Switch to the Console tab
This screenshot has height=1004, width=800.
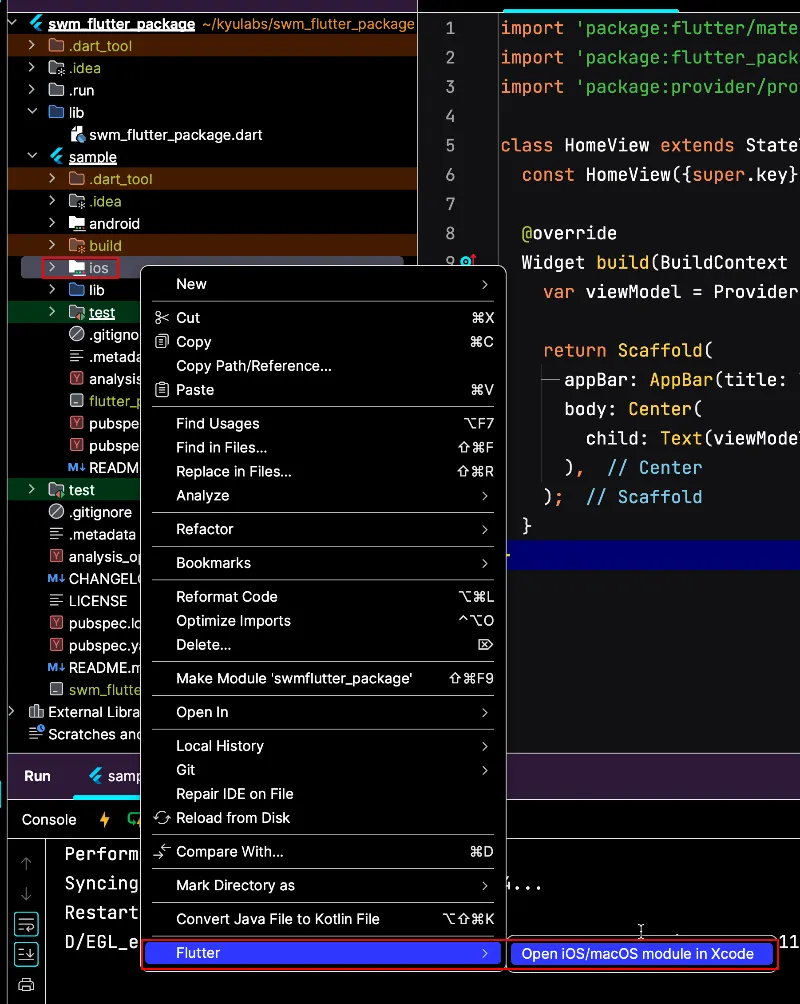[49, 820]
